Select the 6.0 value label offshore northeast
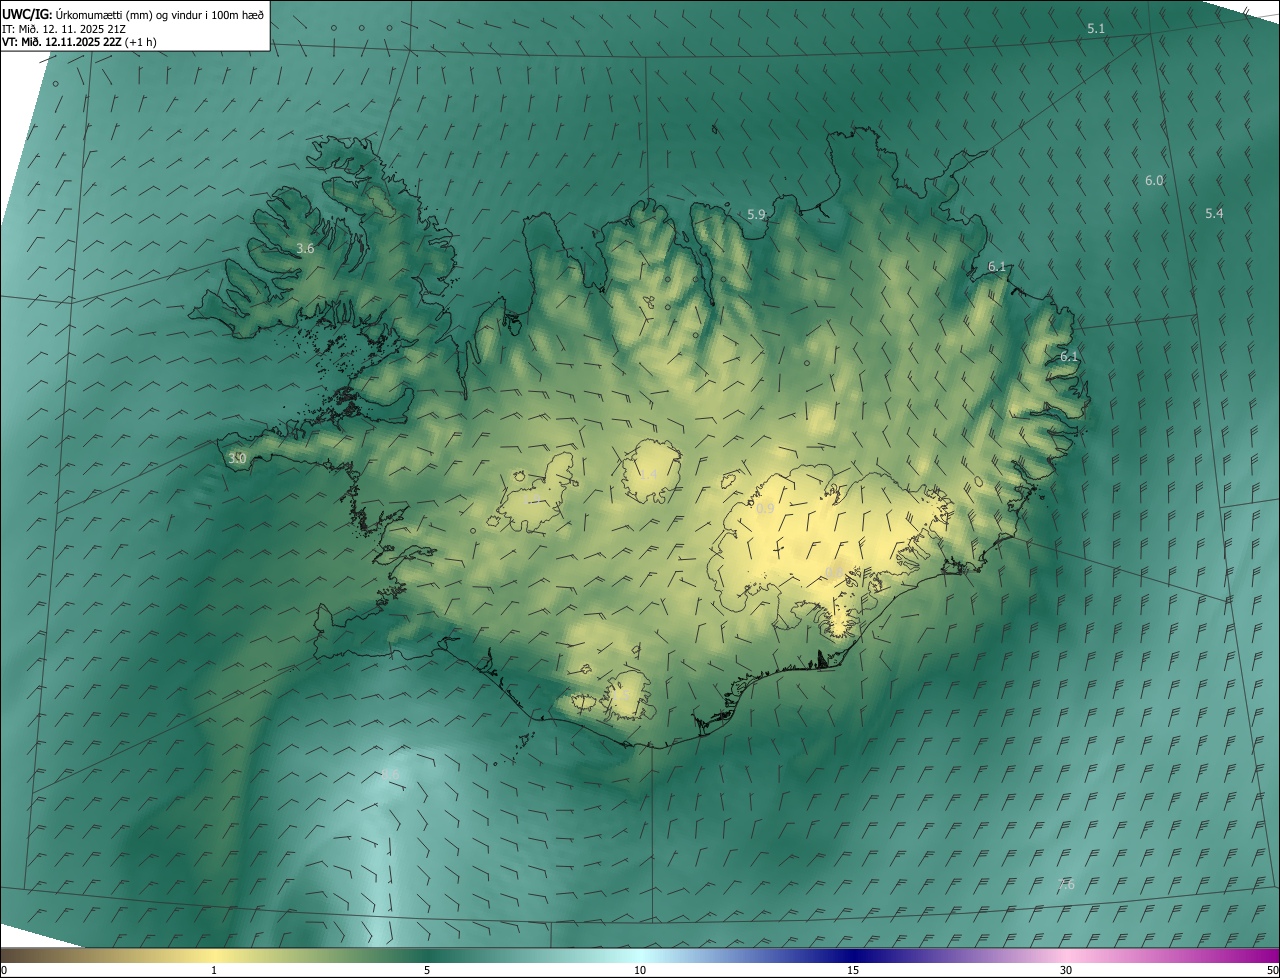This screenshot has width=1280, height=978. [x=1154, y=181]
